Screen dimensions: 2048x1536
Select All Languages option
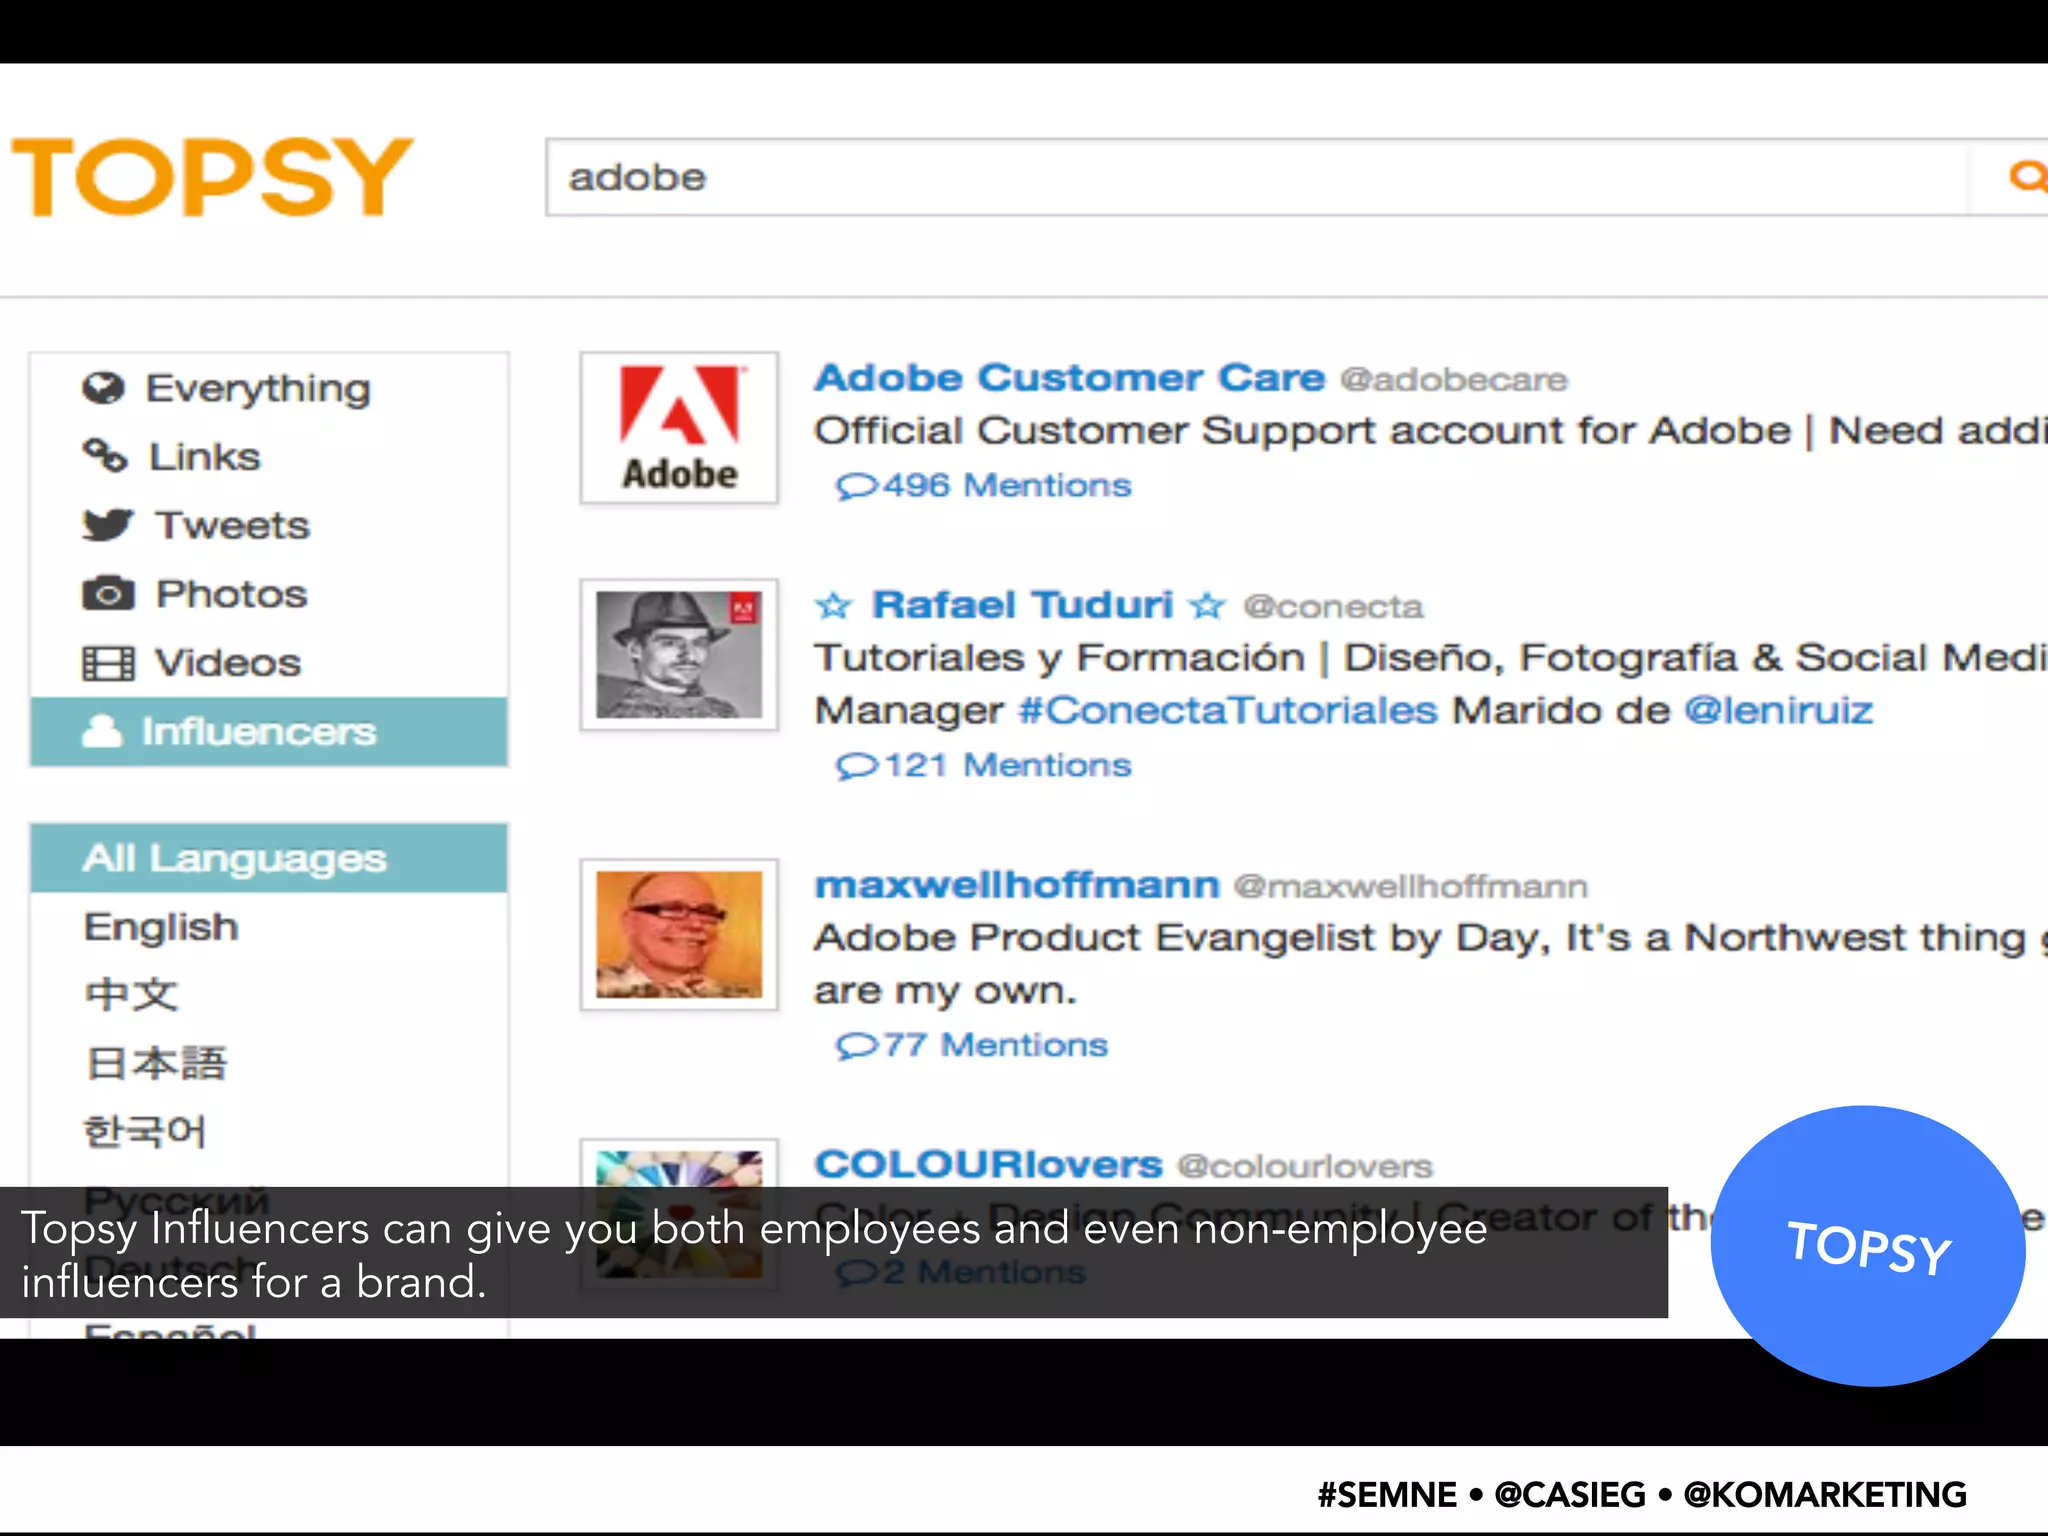(x=269, y=858)
